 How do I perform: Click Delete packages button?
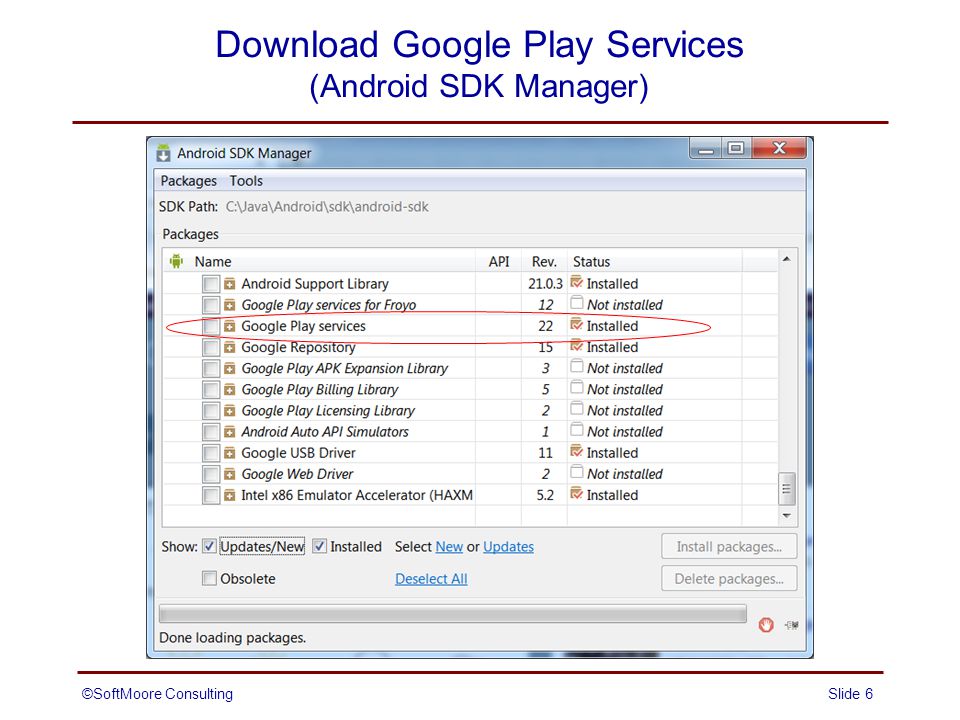[x=729, y=579]
